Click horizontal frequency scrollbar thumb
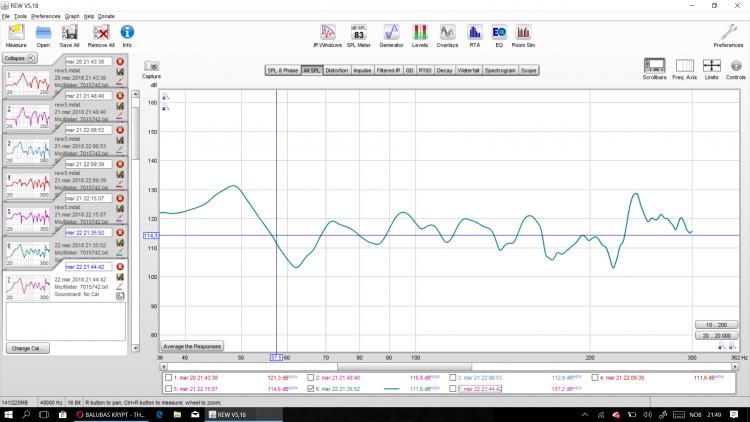 [404, 366]
